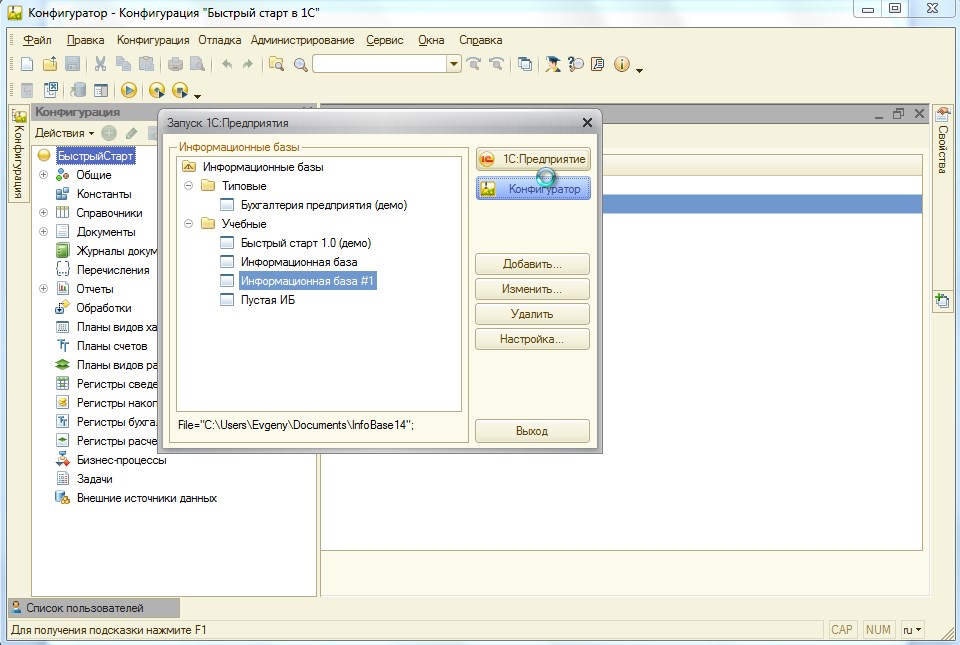
Task: Click the folder search toolbar icon
Action: click(x=277, y=64)
